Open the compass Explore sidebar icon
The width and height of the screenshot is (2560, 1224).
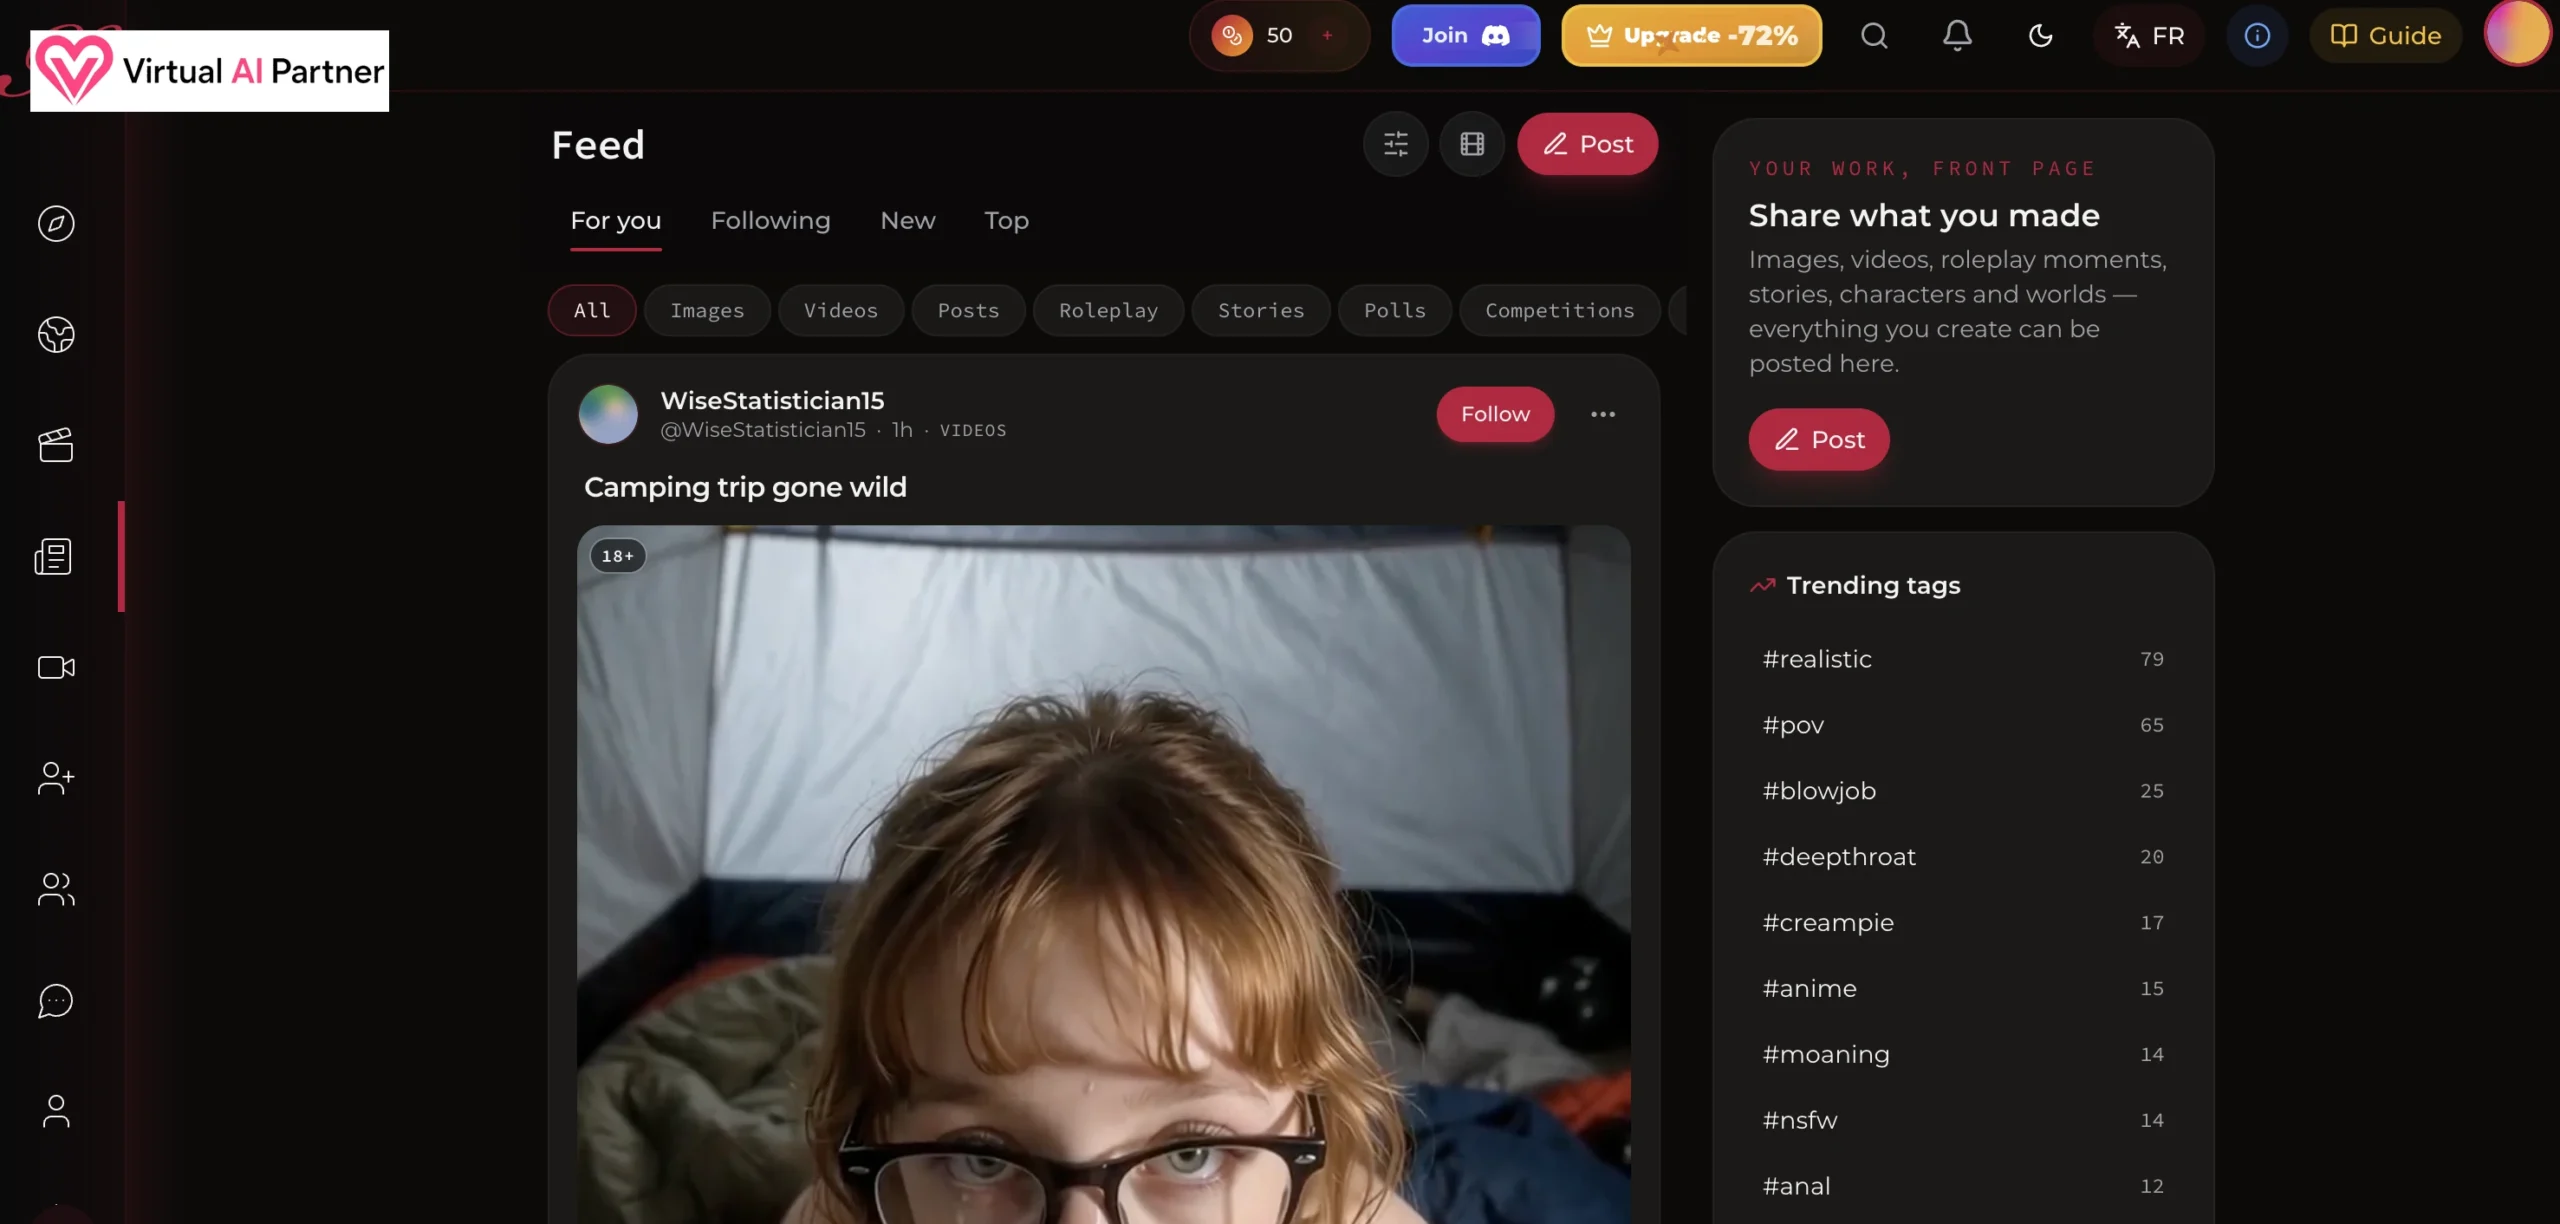(x=56, y=223)
